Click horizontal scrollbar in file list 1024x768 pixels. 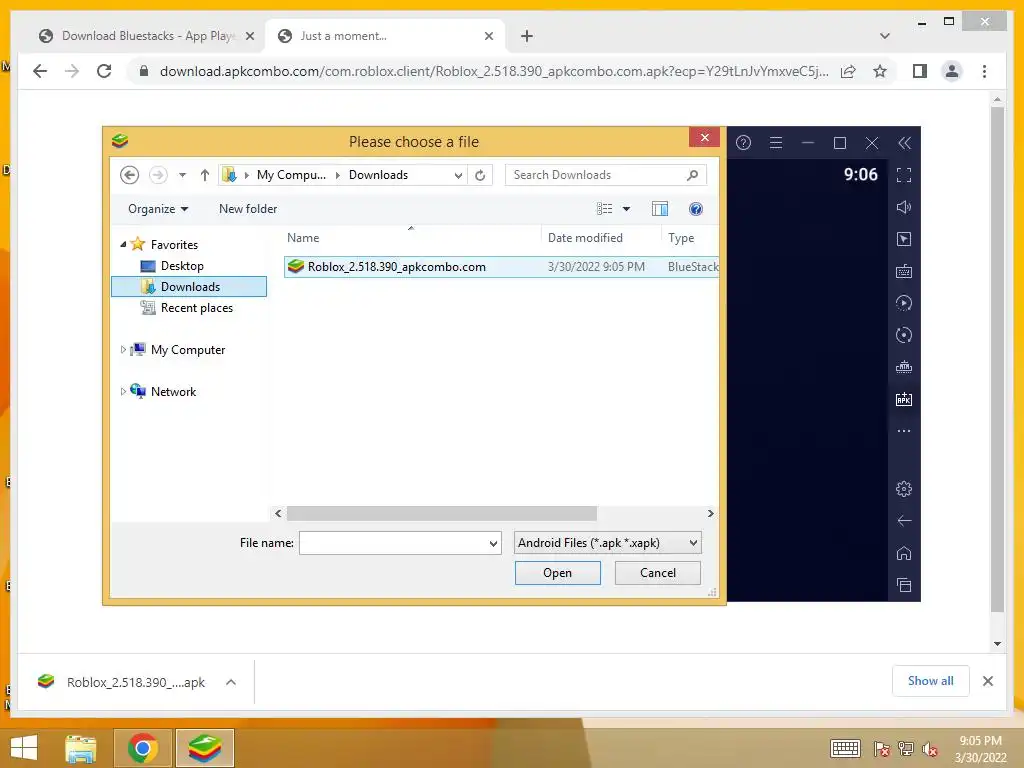[x=441, y=513]
